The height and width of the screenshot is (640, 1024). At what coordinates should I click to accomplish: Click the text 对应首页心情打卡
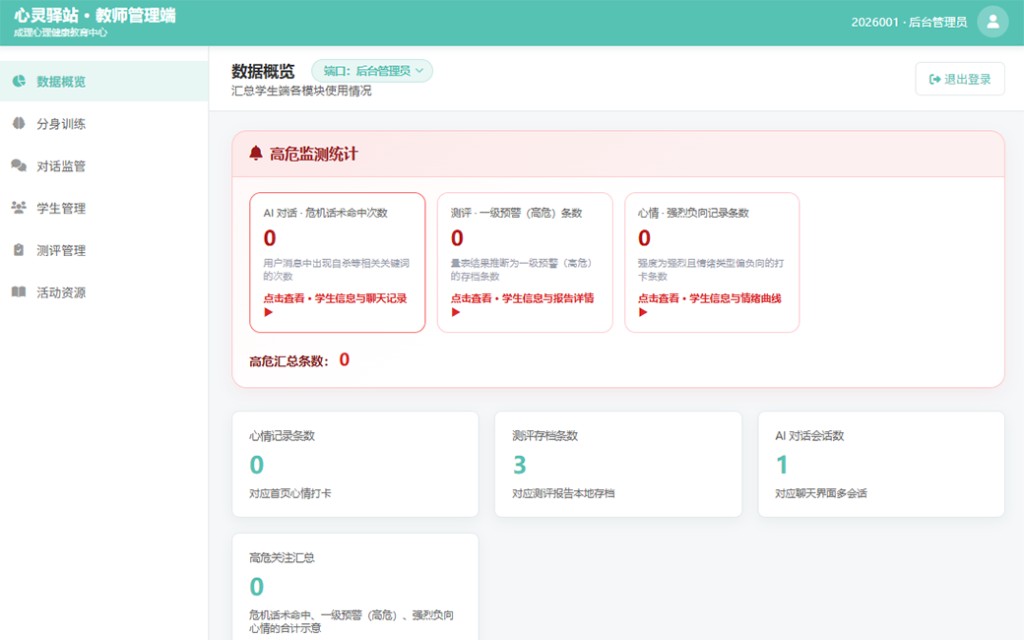(x=290, y=493)
